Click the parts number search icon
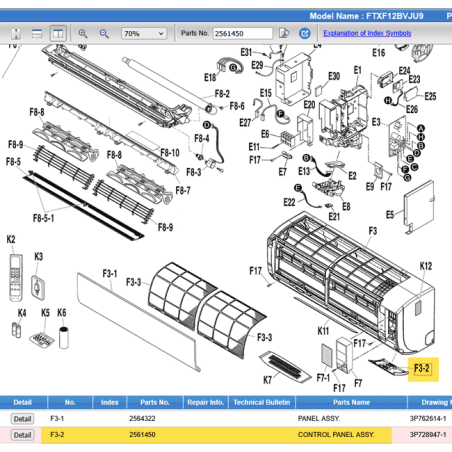This screenshot has width=452, height=452. [x=284, y=33]
